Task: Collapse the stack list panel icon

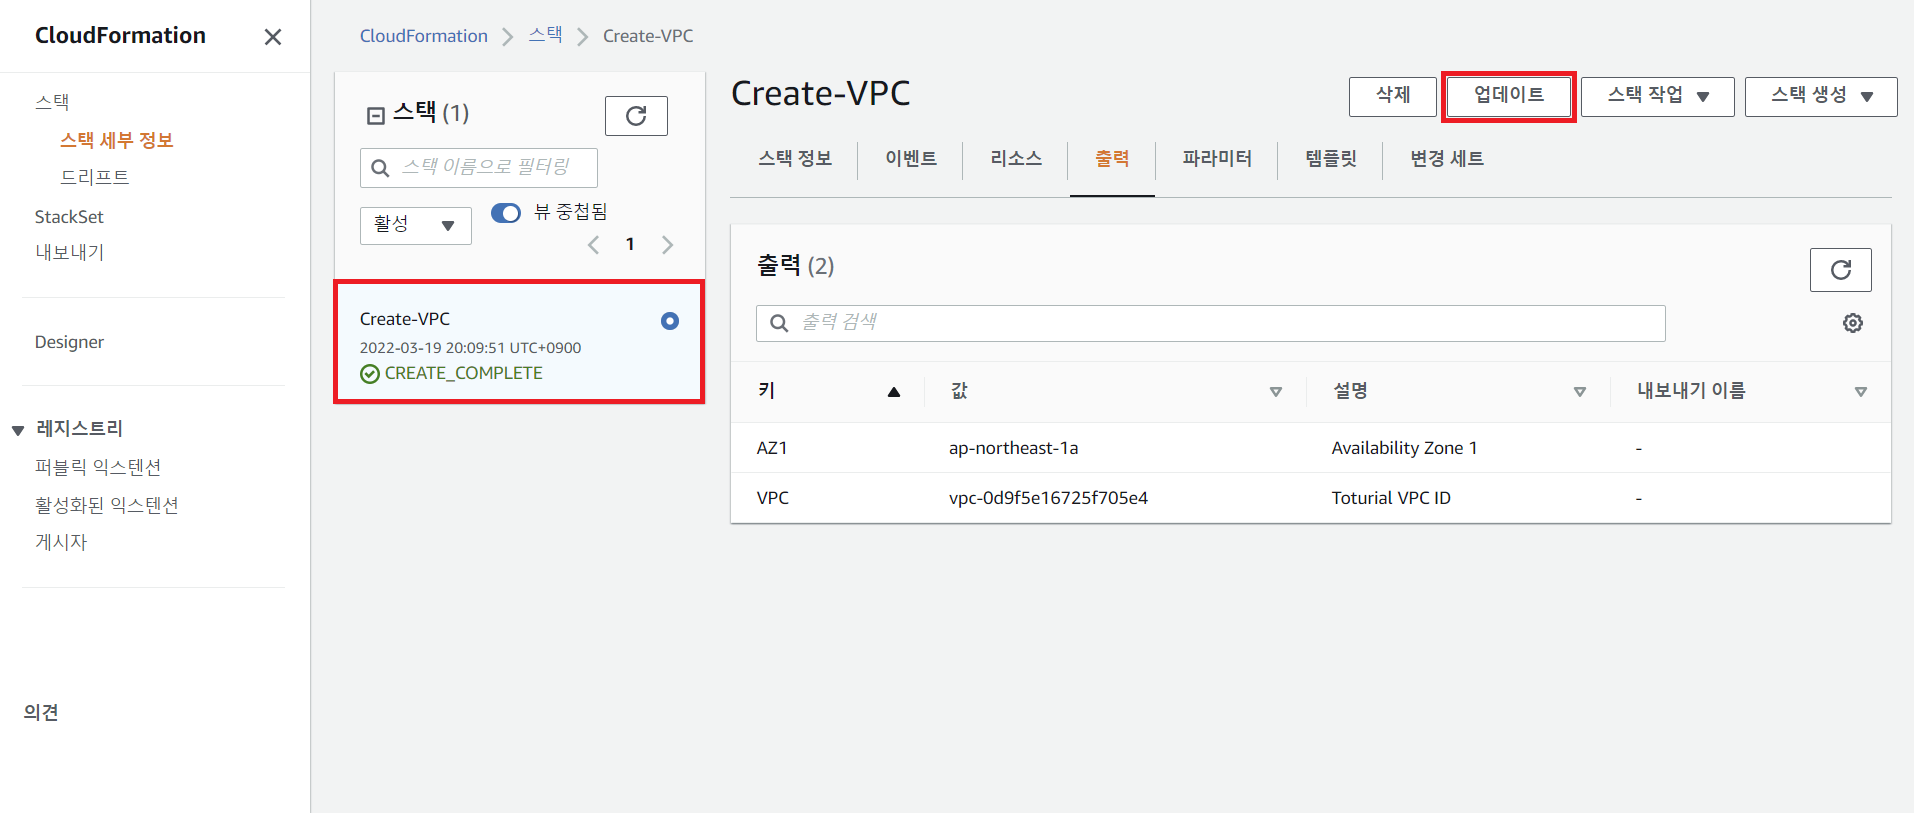Action: tap(376, 116)
